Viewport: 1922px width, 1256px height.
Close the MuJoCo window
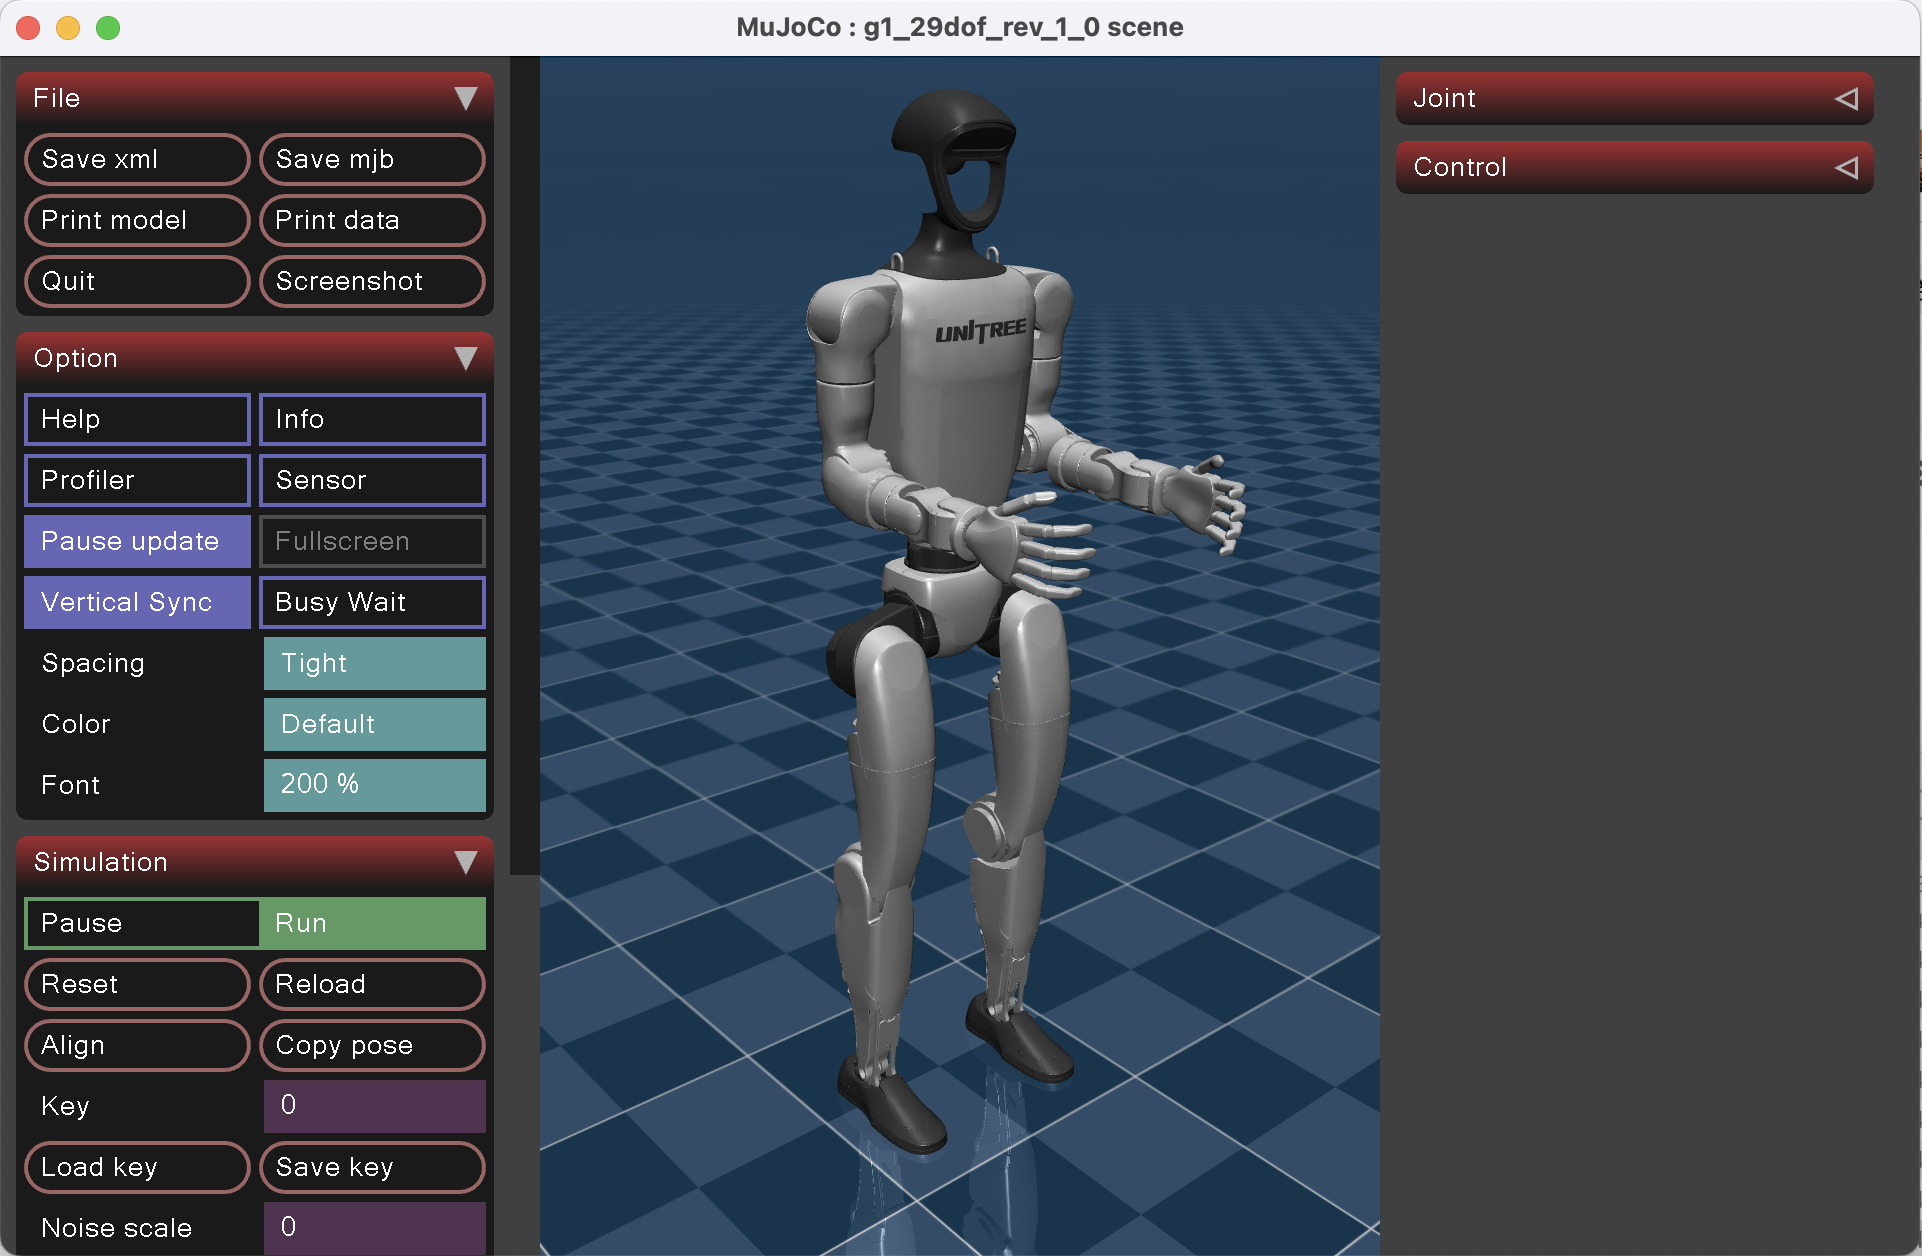[x=28, y=28]
